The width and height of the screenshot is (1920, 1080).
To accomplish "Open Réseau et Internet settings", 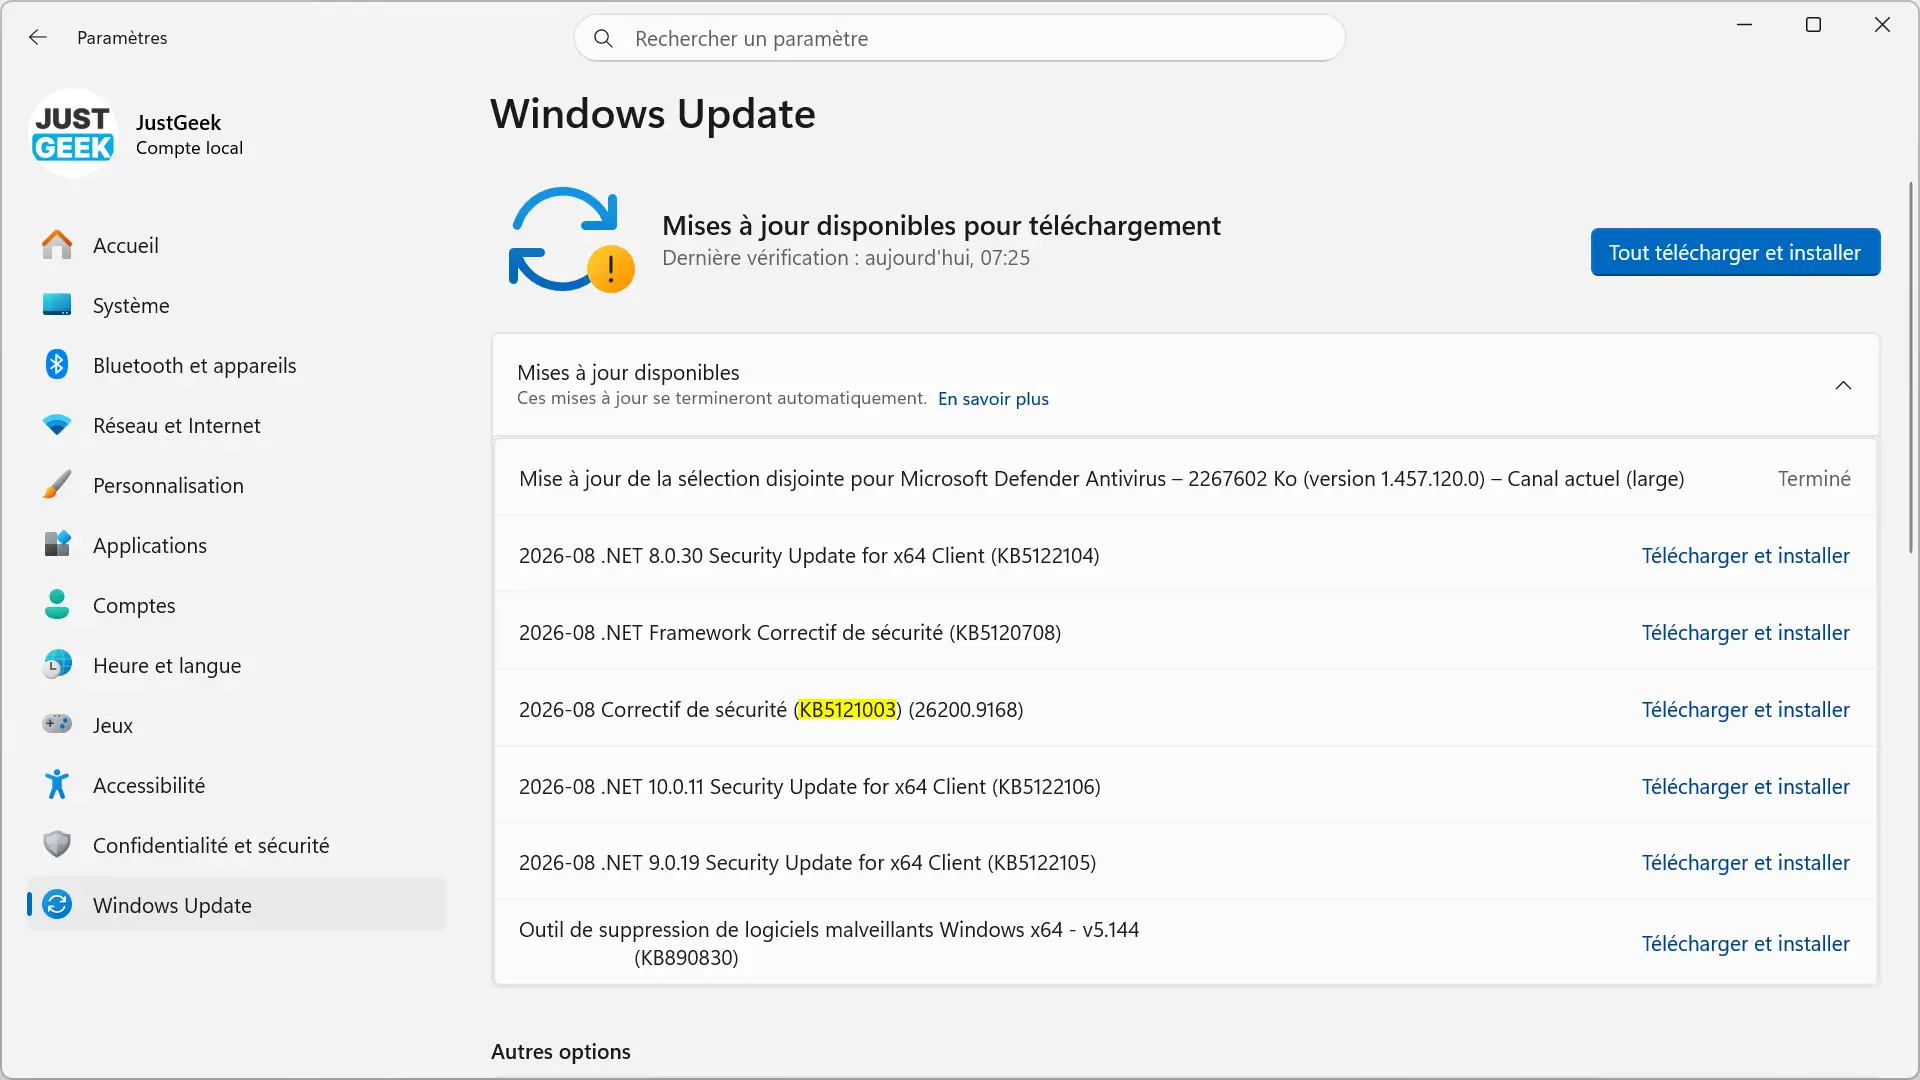I will 237,425.
